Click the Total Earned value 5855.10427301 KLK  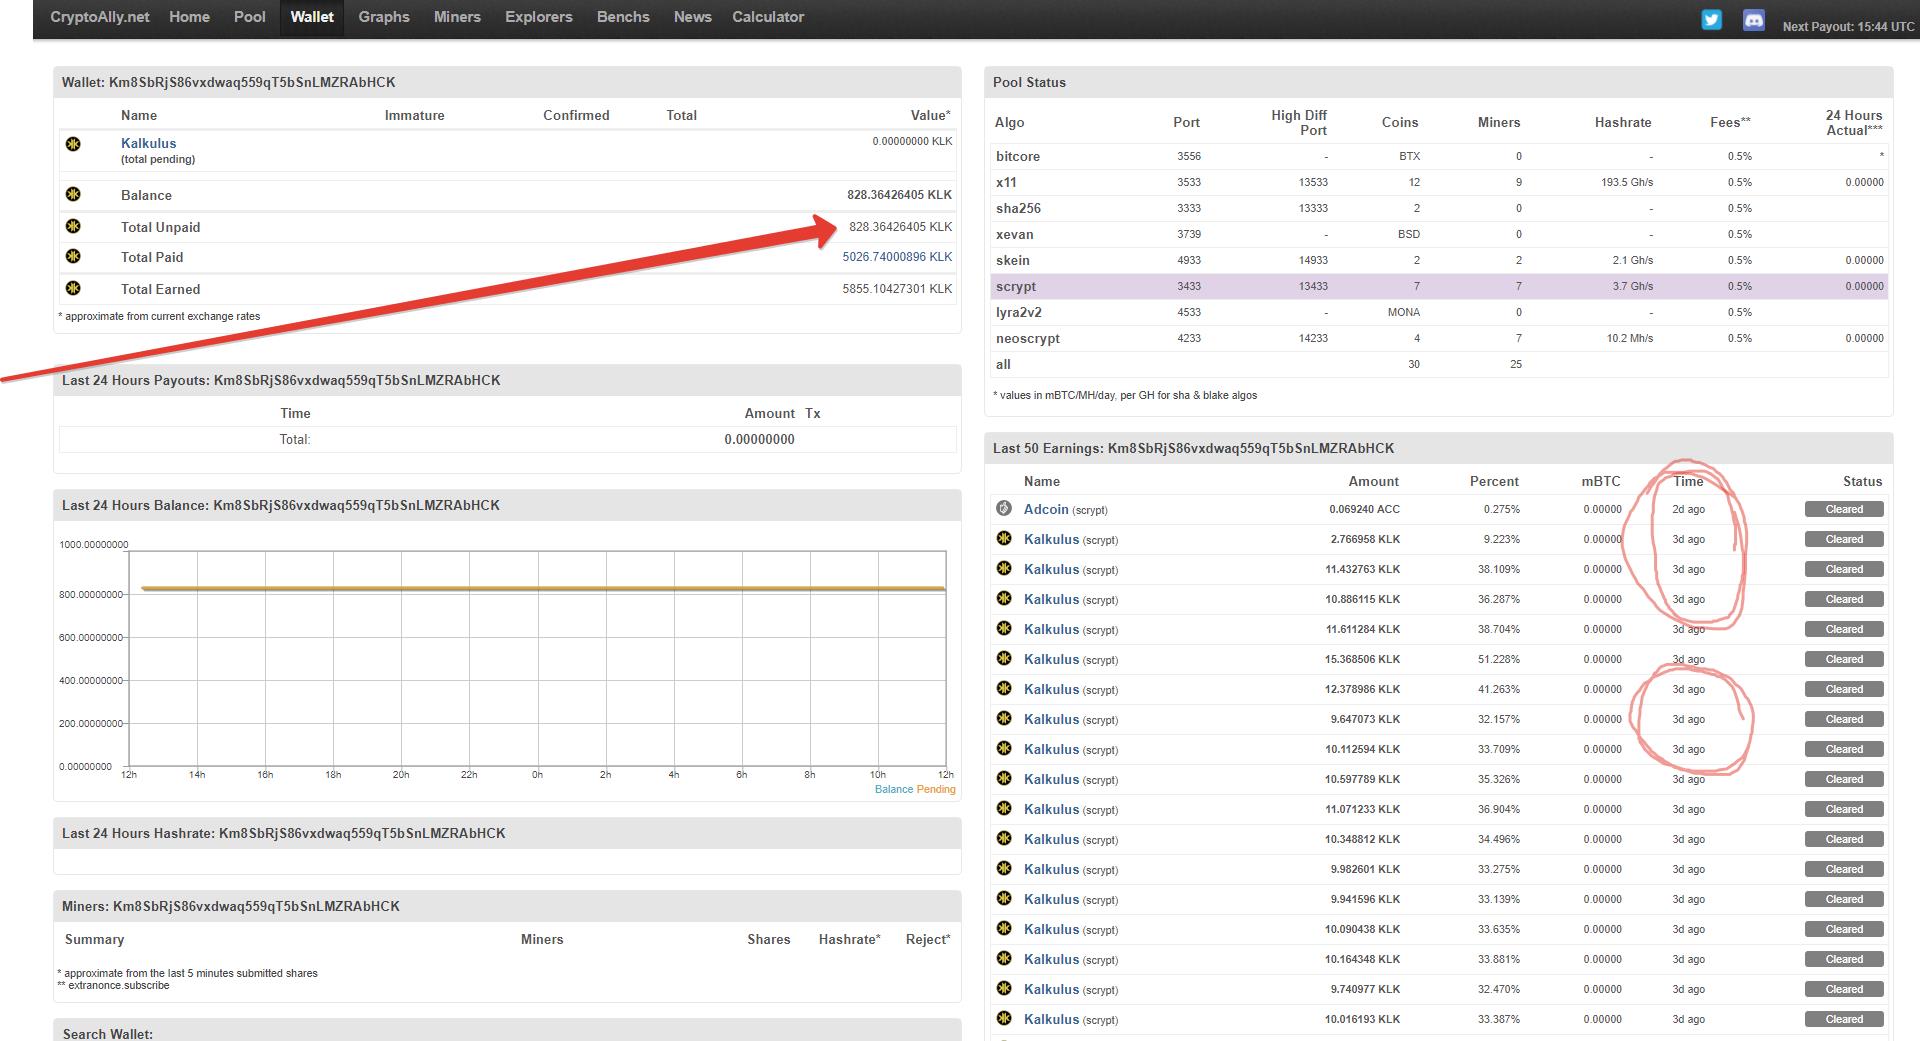(897, 289)
